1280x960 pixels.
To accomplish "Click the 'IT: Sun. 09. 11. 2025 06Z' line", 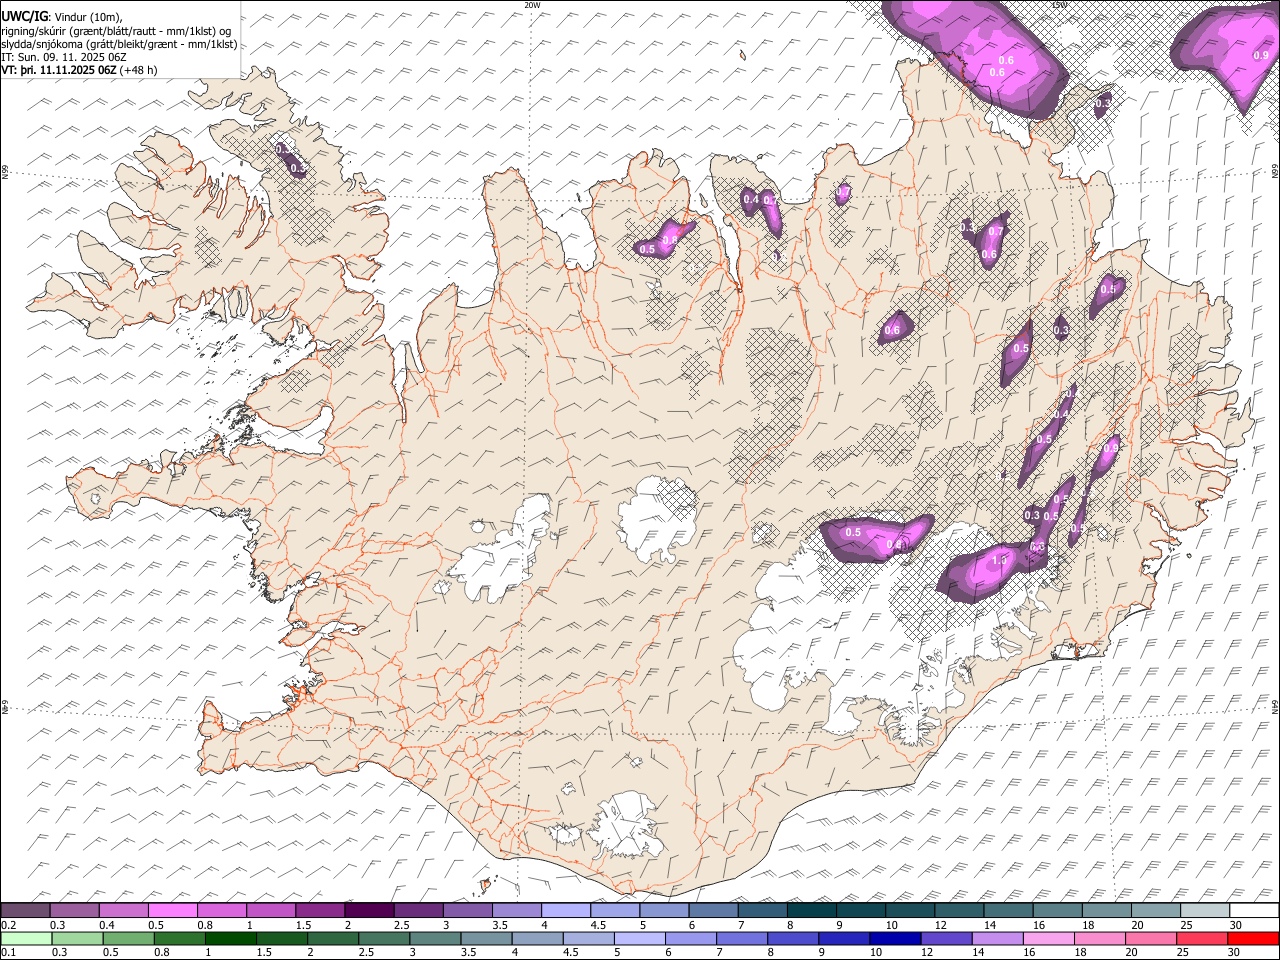I will 64,57.
